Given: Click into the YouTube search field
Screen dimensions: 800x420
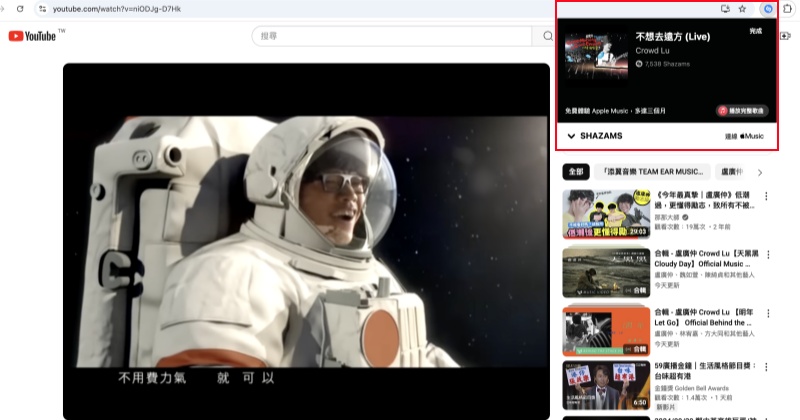Looking at the screenshot, I should [x=392, y=36].
